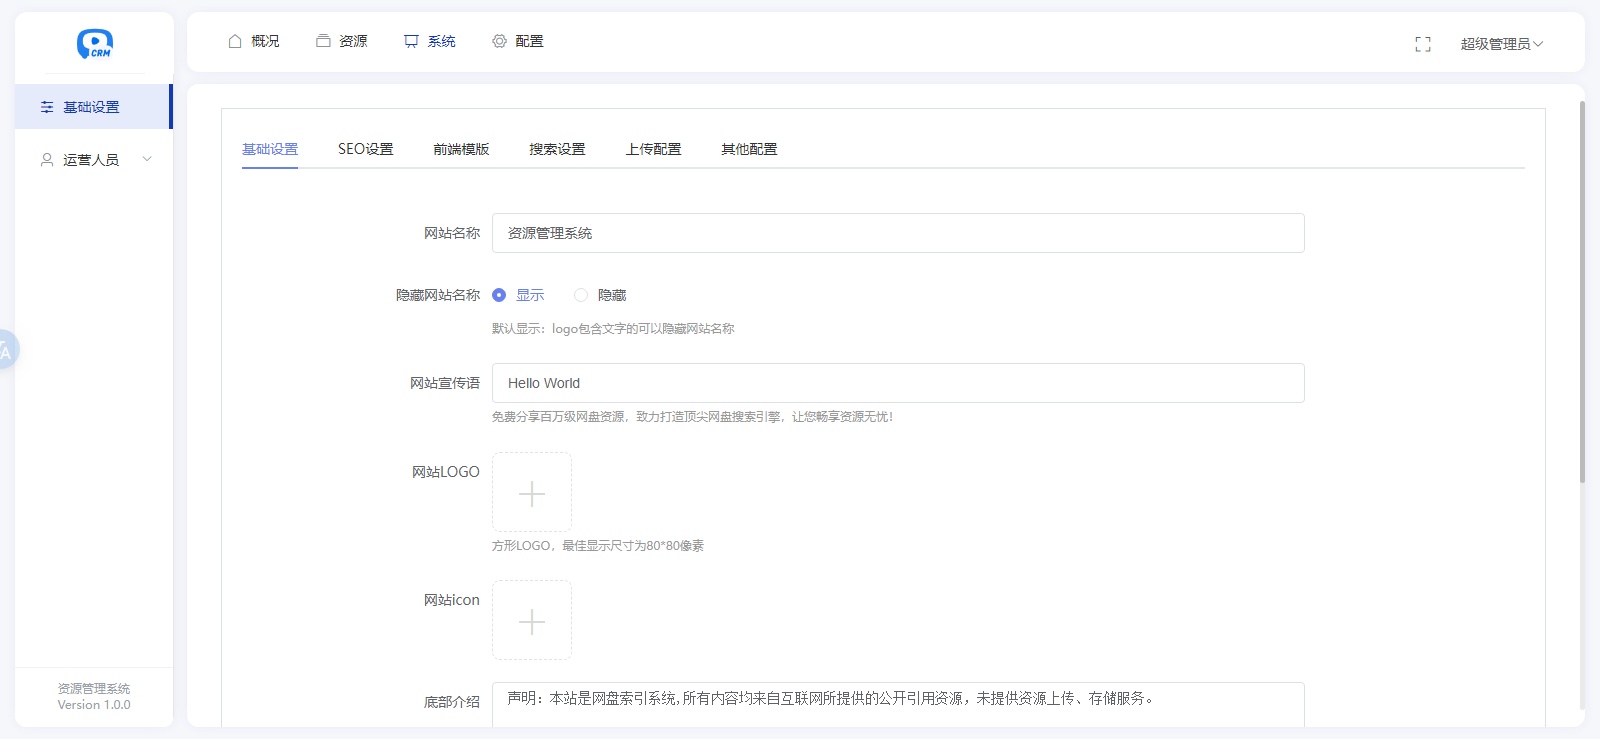The image size is (1600, 739).
Task: Switch to the SEO设置 tab
Action: click(x=366, y=149)
